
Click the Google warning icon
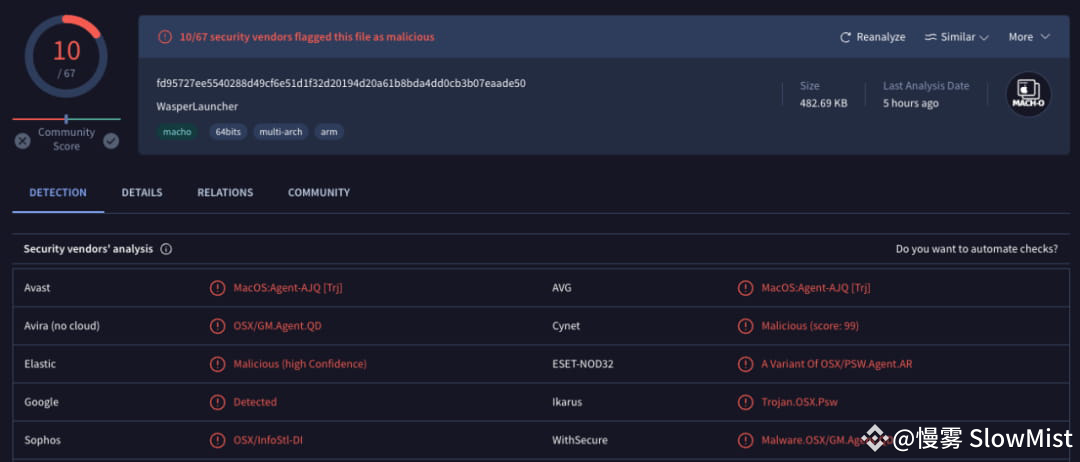click(x=218, y=401)
